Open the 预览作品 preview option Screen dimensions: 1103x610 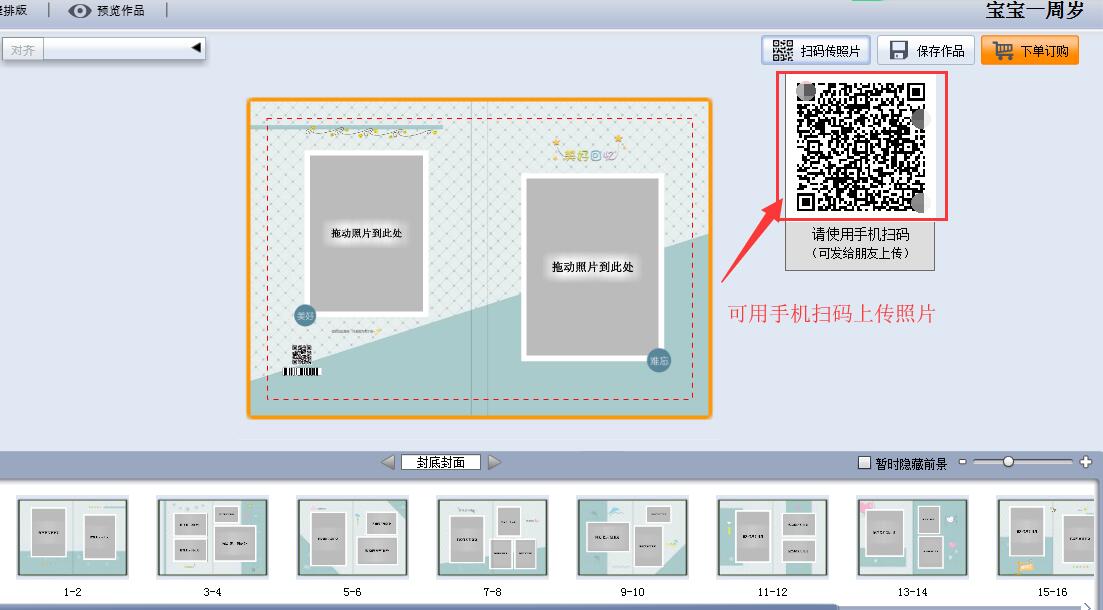(108, 11)
